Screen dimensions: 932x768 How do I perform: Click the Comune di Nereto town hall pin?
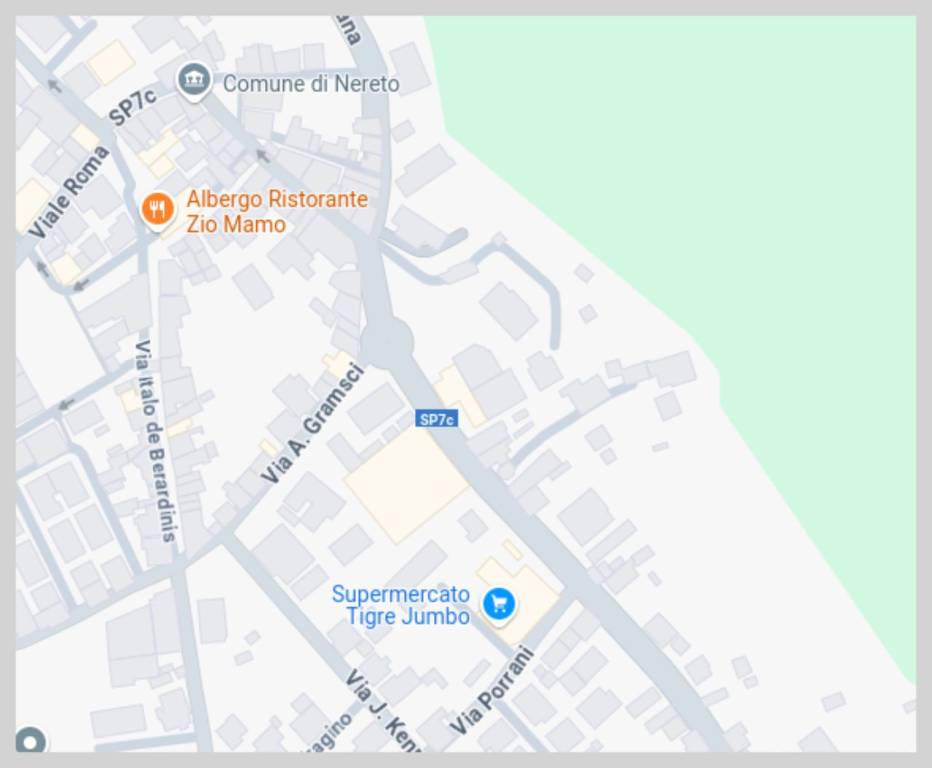click(x=194, y=81)
